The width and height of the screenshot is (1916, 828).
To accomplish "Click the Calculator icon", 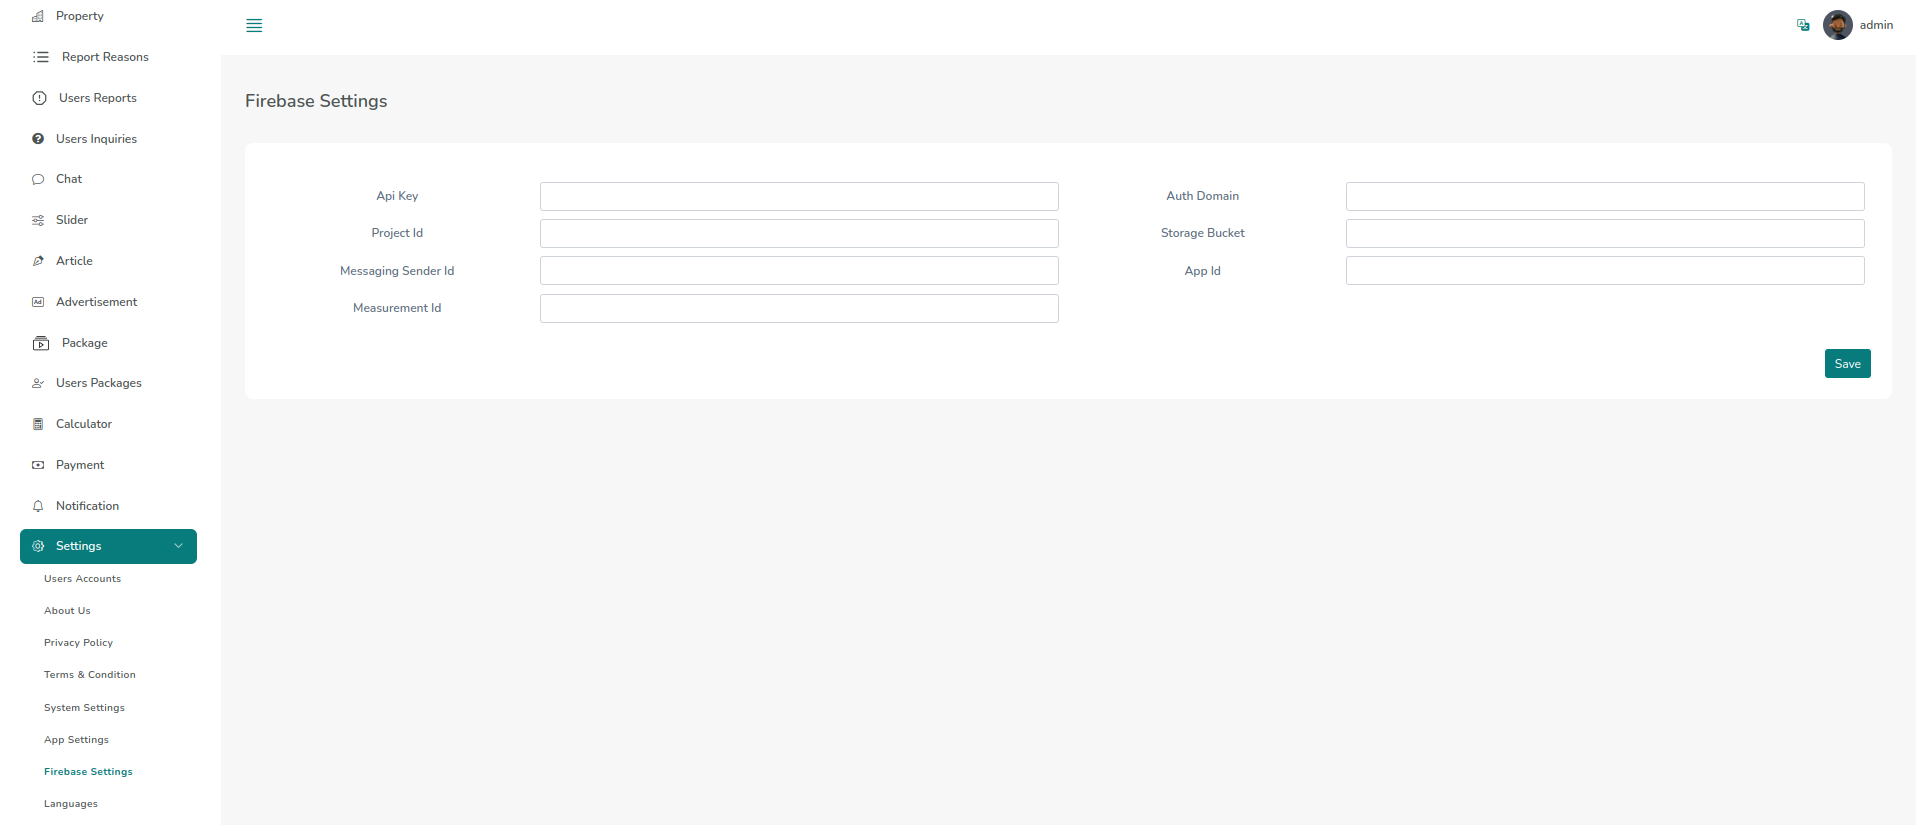I will 38,424.
